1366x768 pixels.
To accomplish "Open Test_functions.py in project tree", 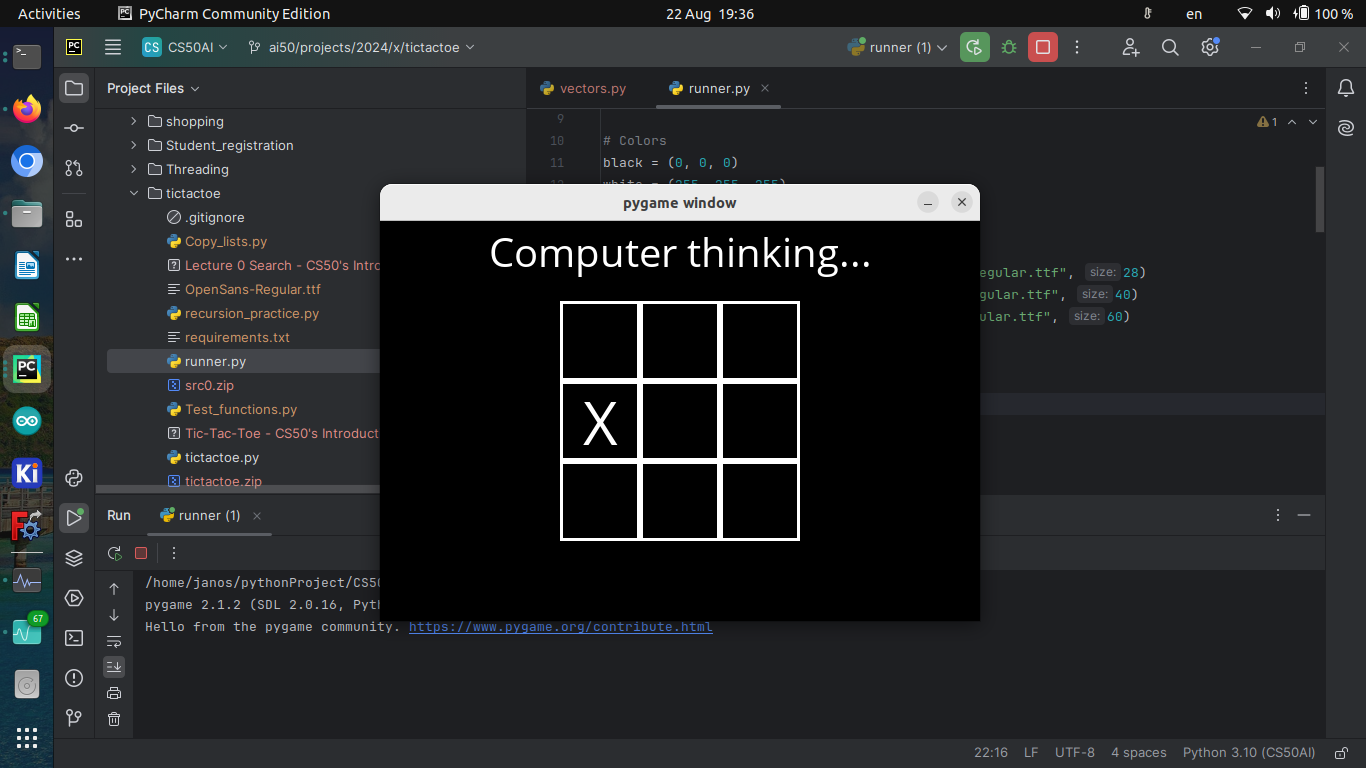I will click(241, 409).
